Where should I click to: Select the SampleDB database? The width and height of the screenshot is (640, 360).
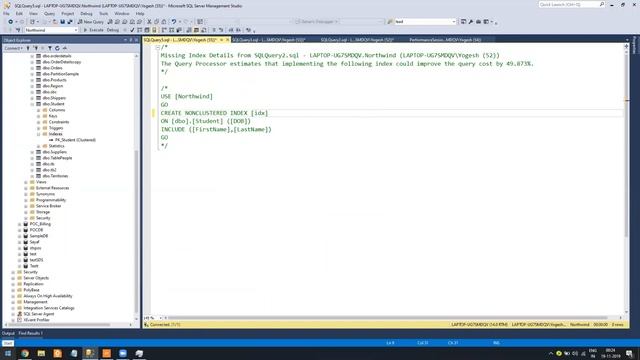[x=38, y=236]
